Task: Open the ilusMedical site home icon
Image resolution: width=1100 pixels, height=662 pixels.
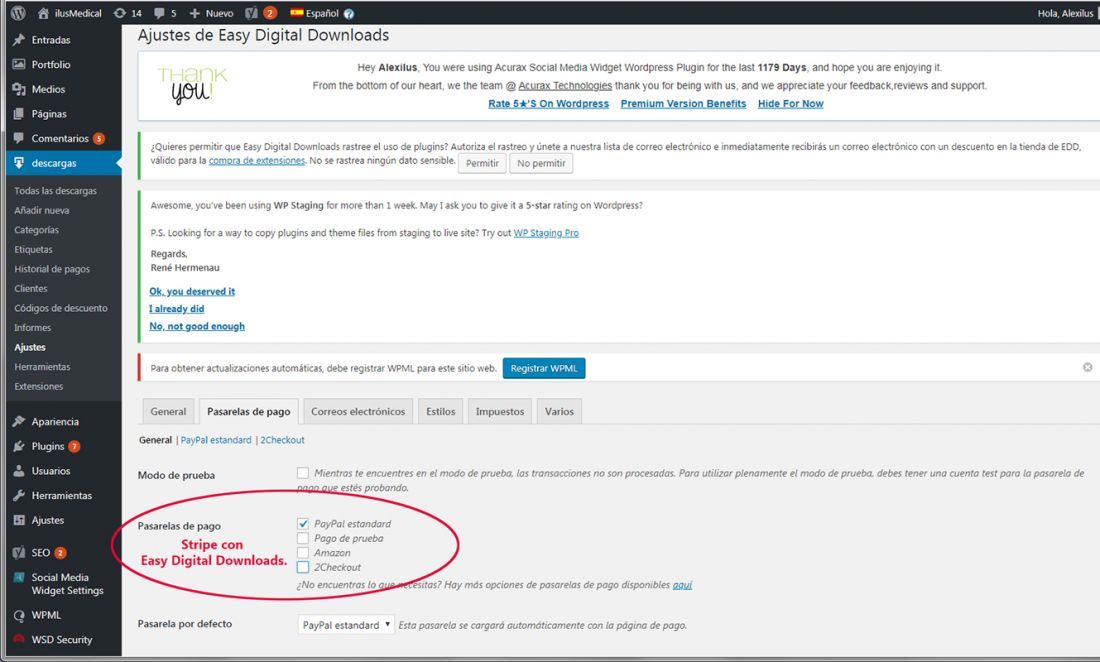Action: (x=43, y=13)
